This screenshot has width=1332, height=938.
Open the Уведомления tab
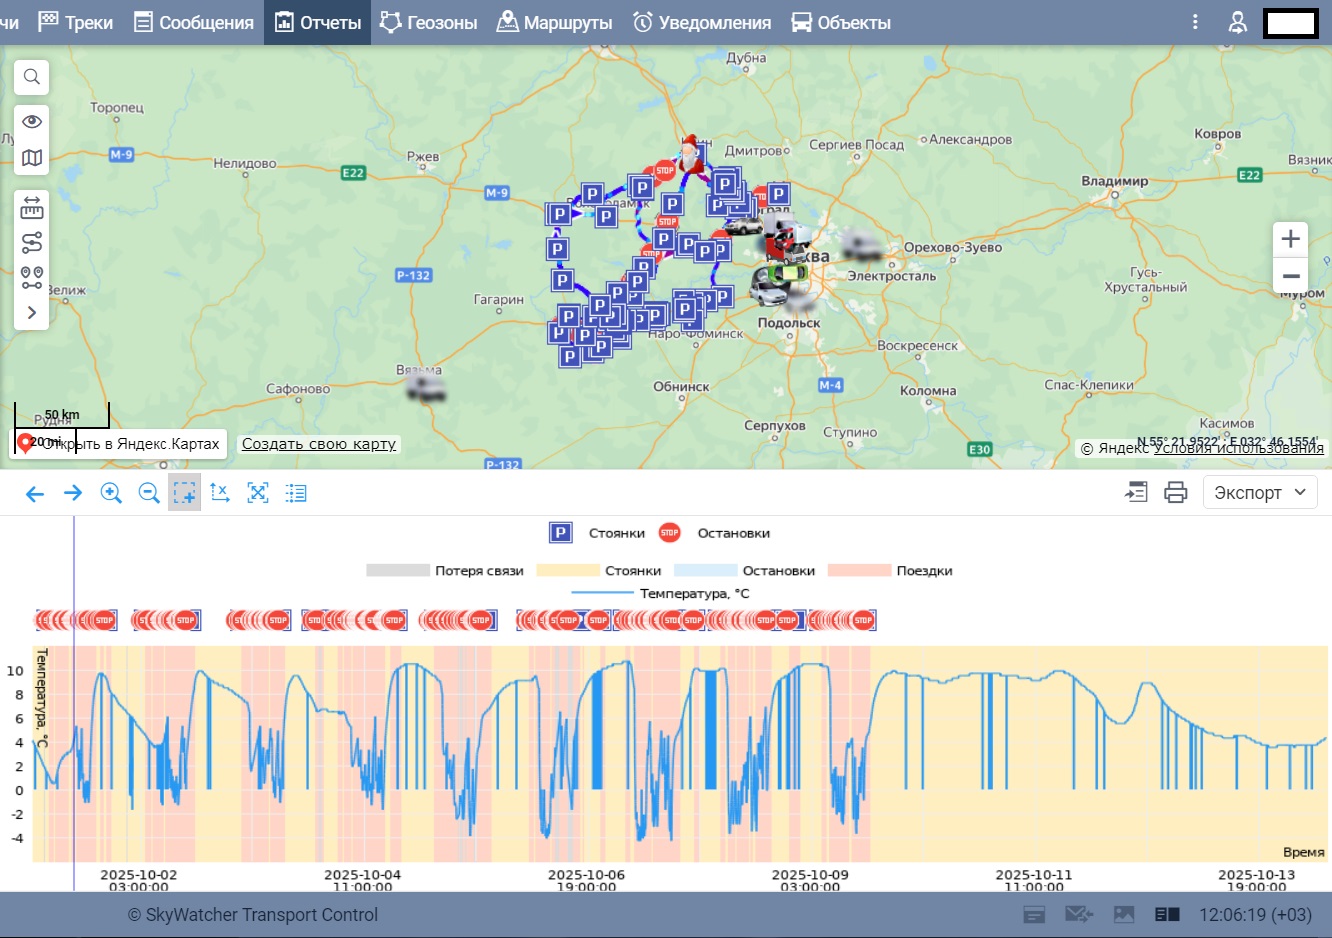(x=702, y=22)
